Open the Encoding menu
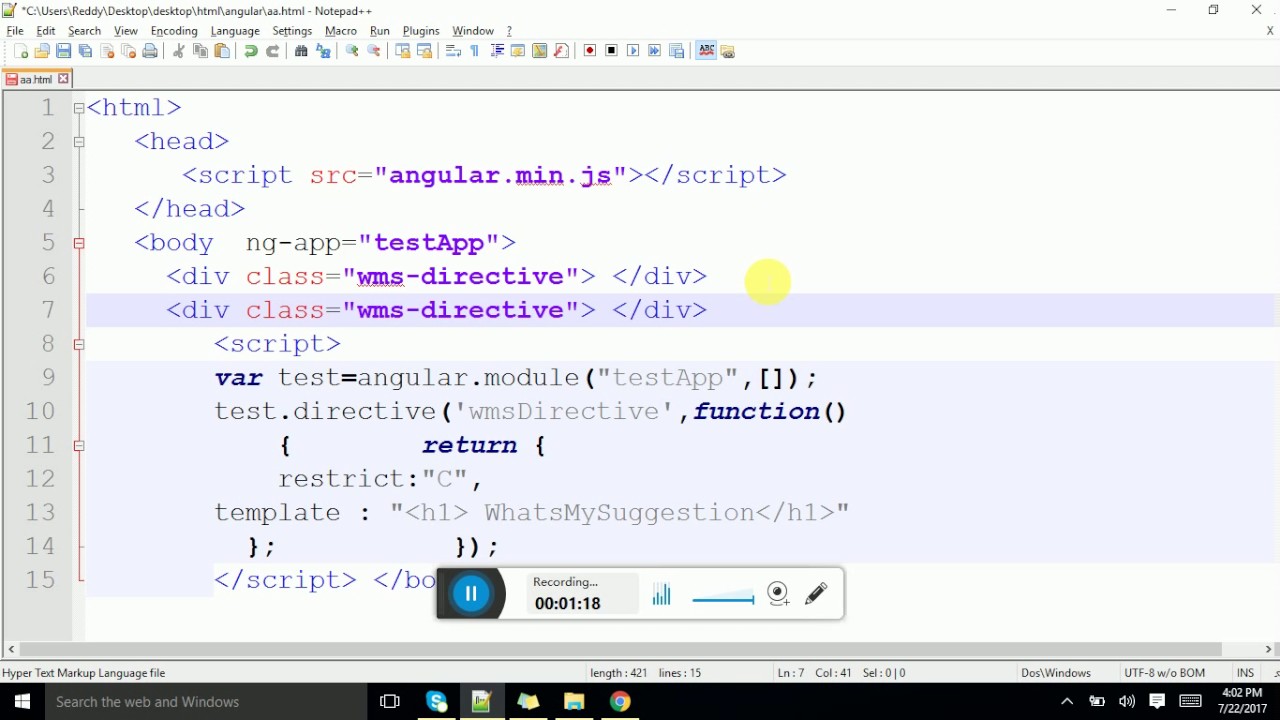This screenshot has height=720, width=1280. coord(174,31)
